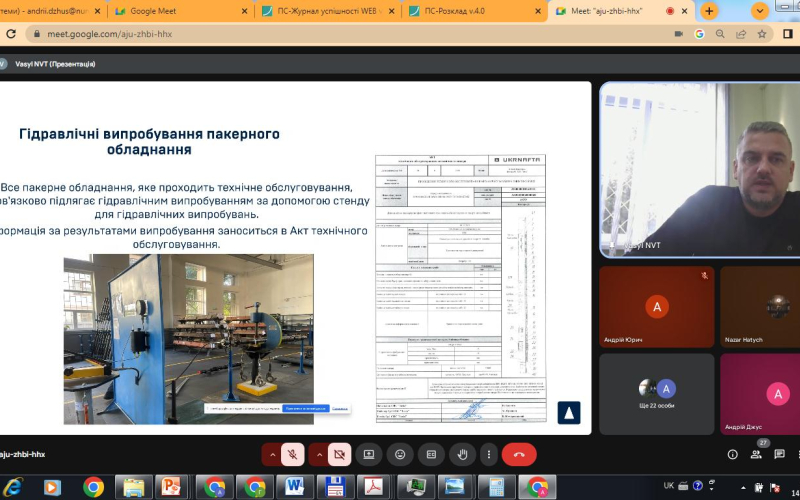Raise hand in the meeting
Screen dimensions: 800x500
click(x=463, y=454)
